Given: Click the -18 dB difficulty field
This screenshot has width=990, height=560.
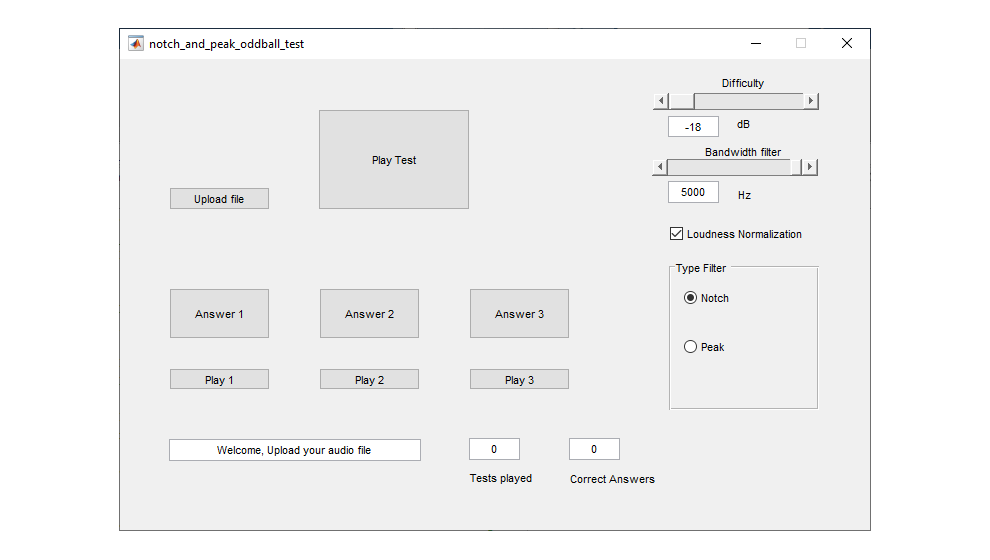Looking at the screenshot, I should 693,126.
